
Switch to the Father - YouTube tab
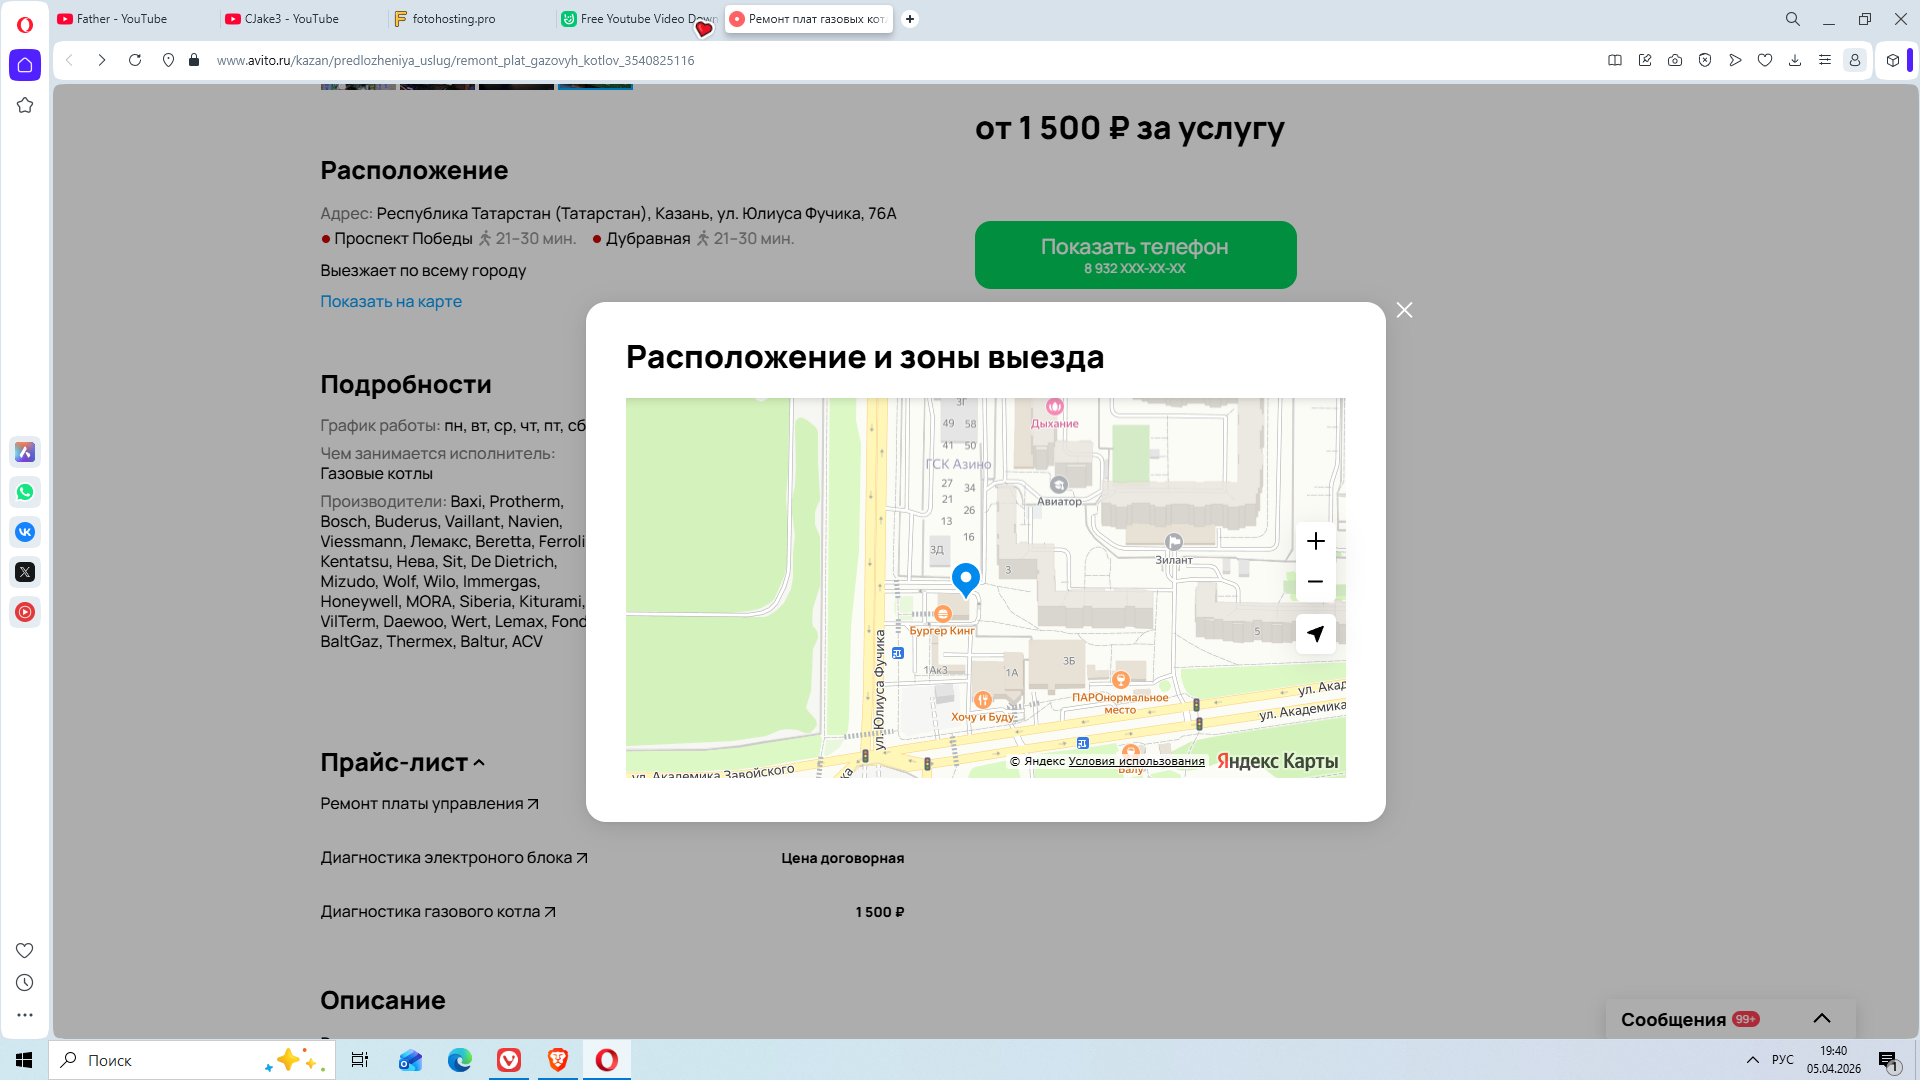(x=122, y=19)
